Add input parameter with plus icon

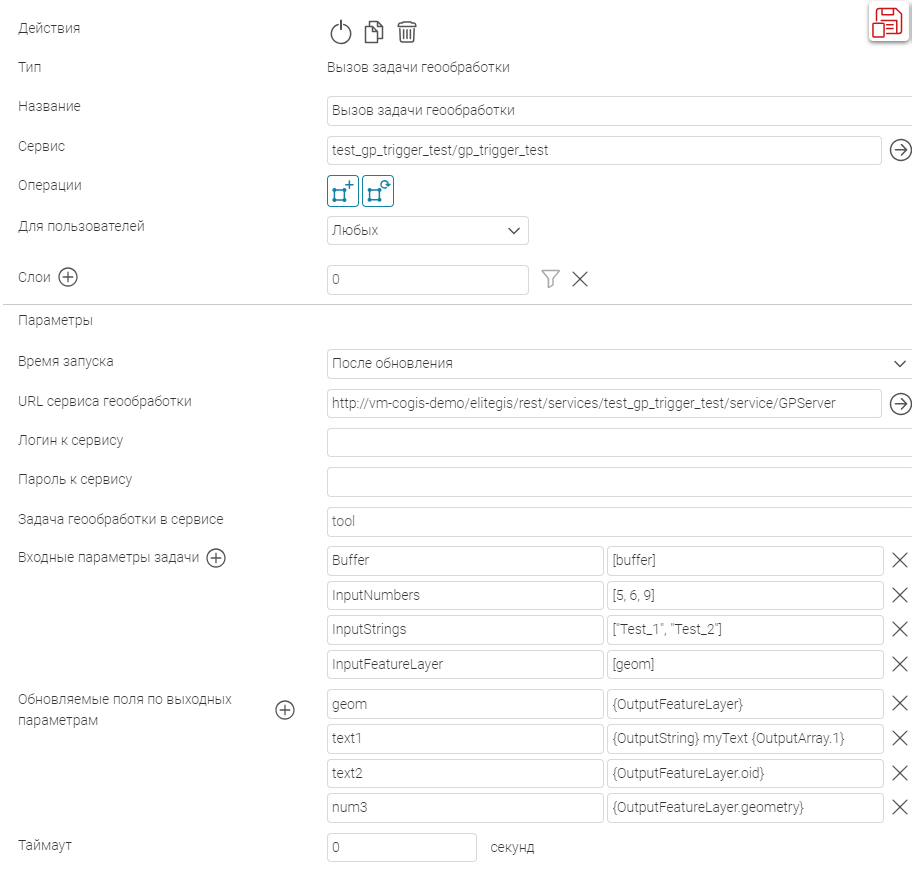pyautogui.click(x=216, y=559)
